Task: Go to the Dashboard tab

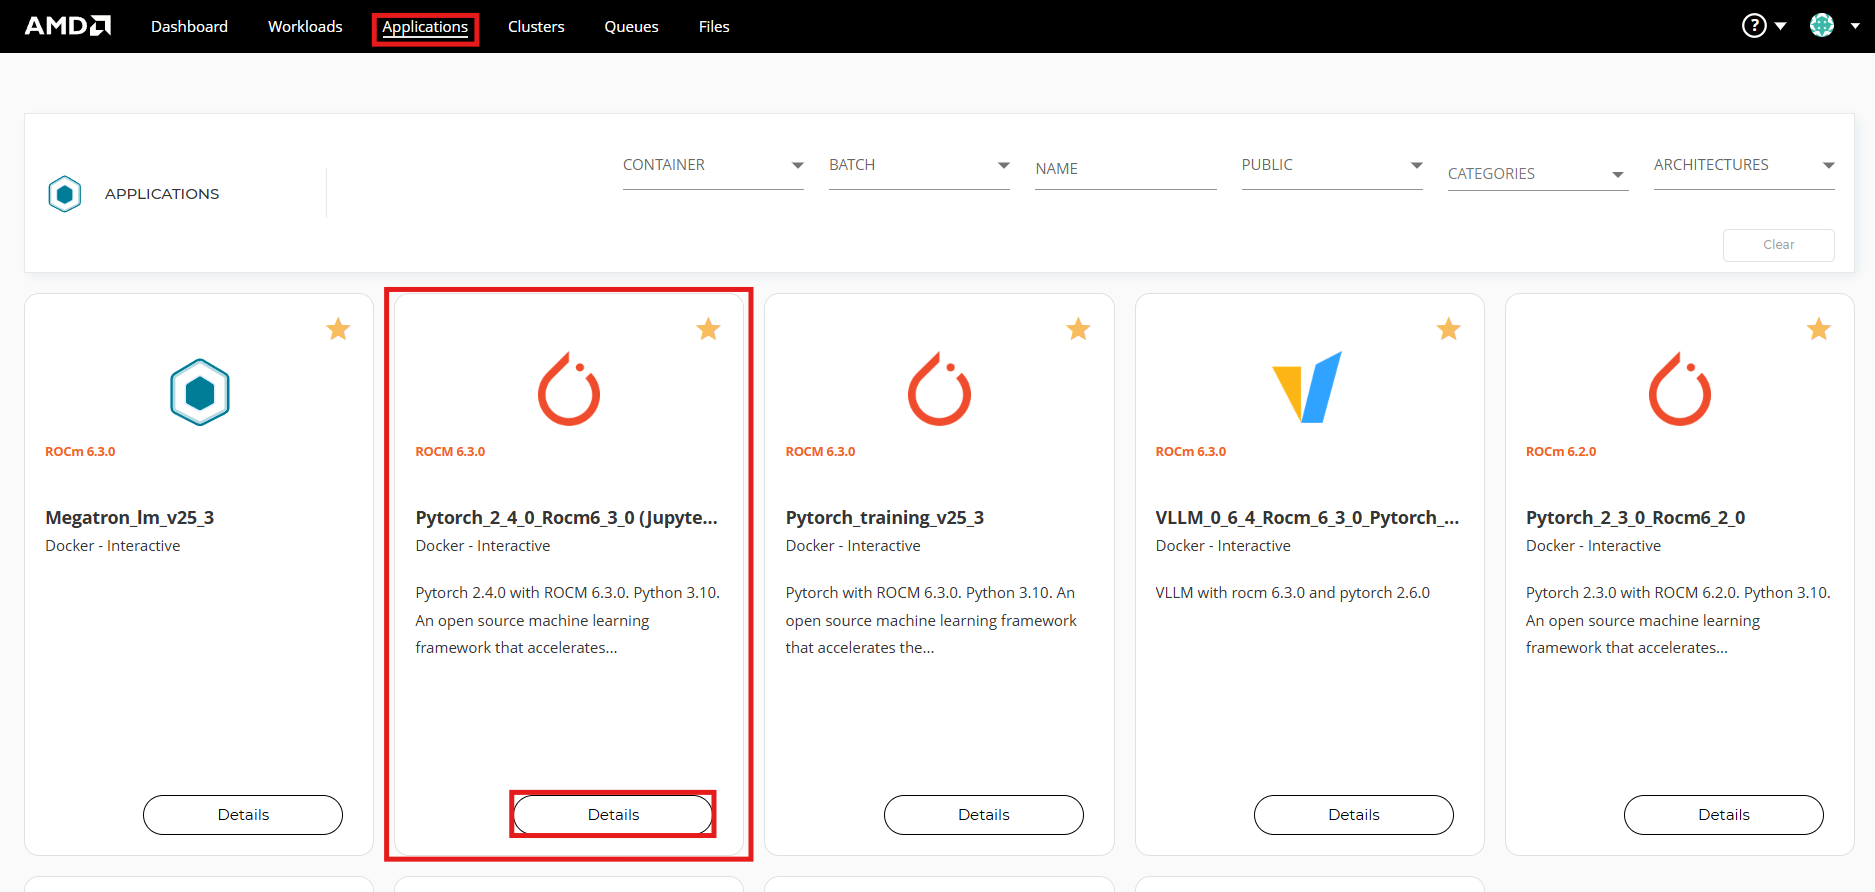Action: pyautogui.click(x=189, y=27)
